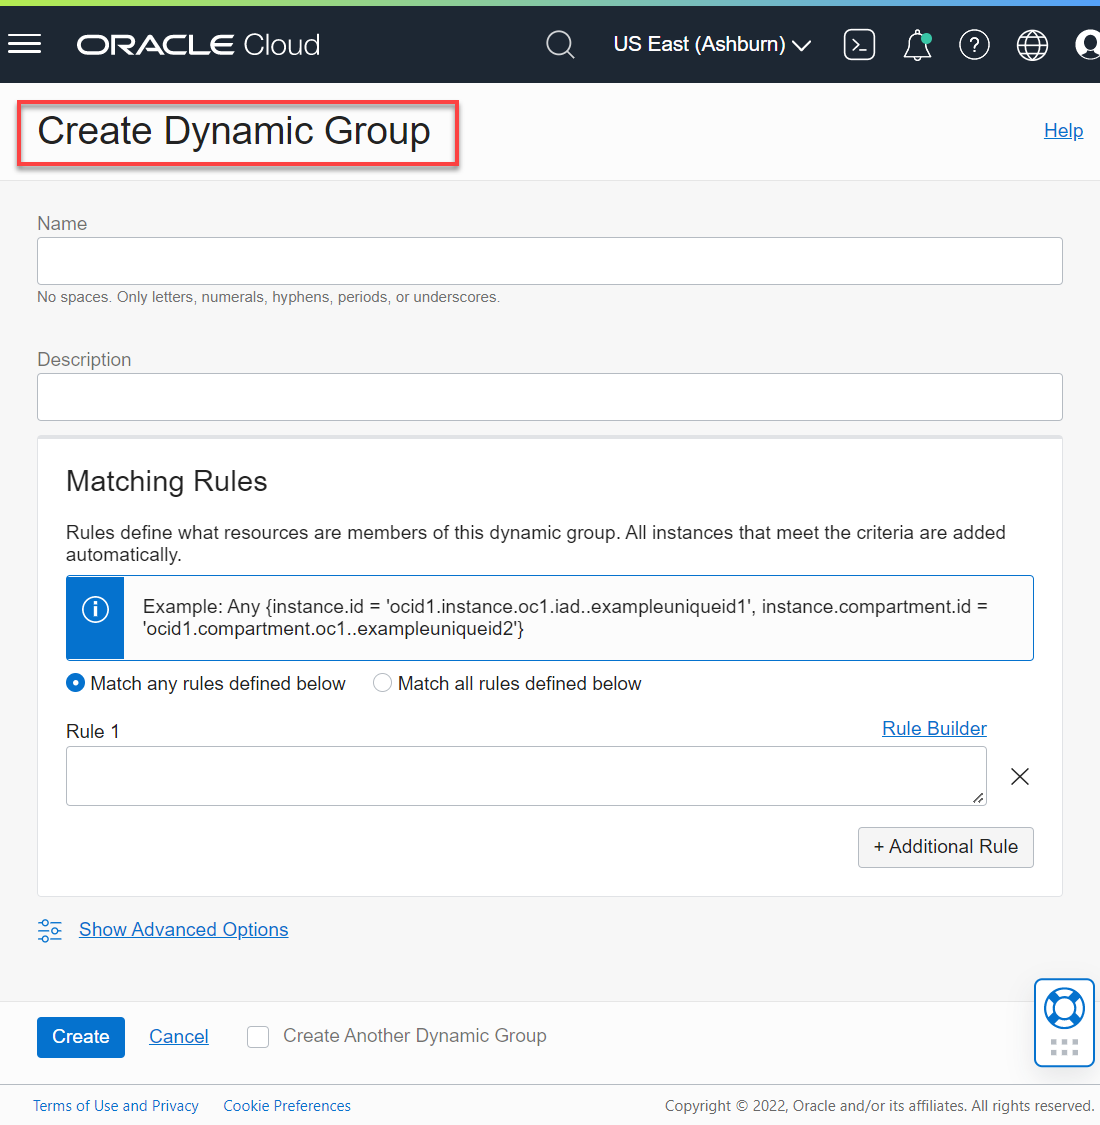Open the user profile avatar
The height and width of the screenshot is (1125, 1100).
coord(1087,45)
